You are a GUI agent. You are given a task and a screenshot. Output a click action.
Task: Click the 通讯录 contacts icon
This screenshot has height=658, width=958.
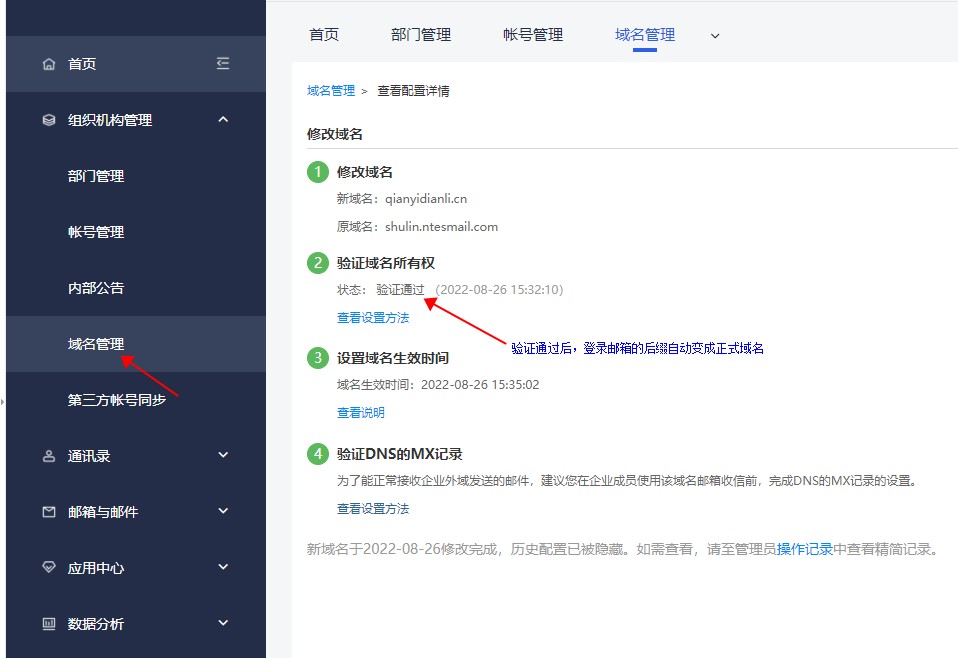click(x=49, y=456)
